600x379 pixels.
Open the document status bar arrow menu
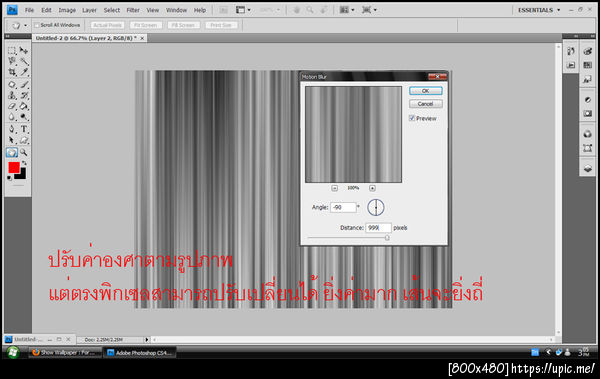(x=147, y=340)
